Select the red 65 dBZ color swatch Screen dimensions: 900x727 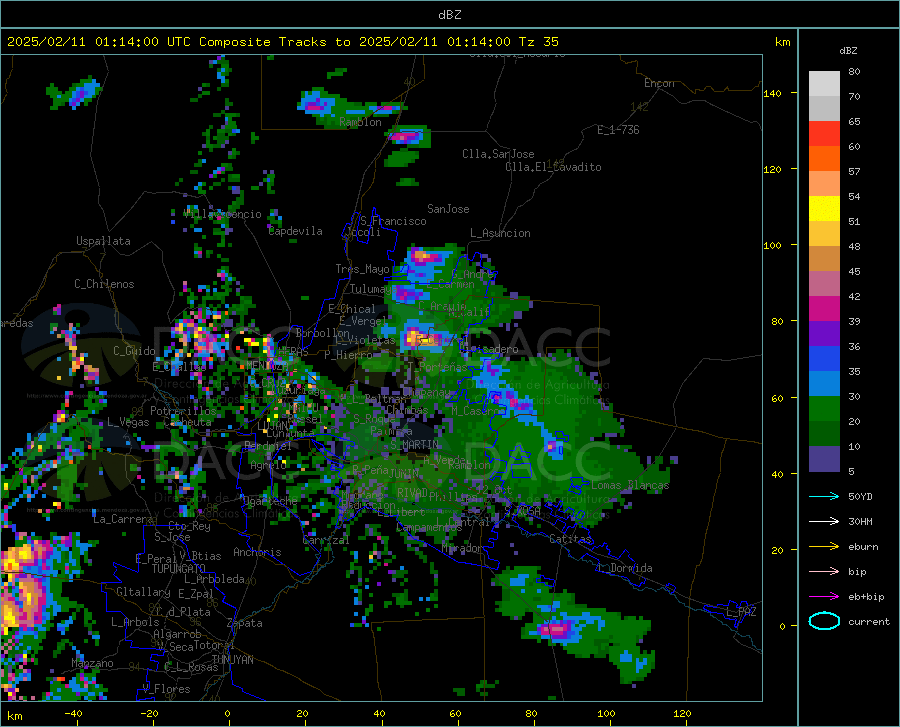point(824,133)
